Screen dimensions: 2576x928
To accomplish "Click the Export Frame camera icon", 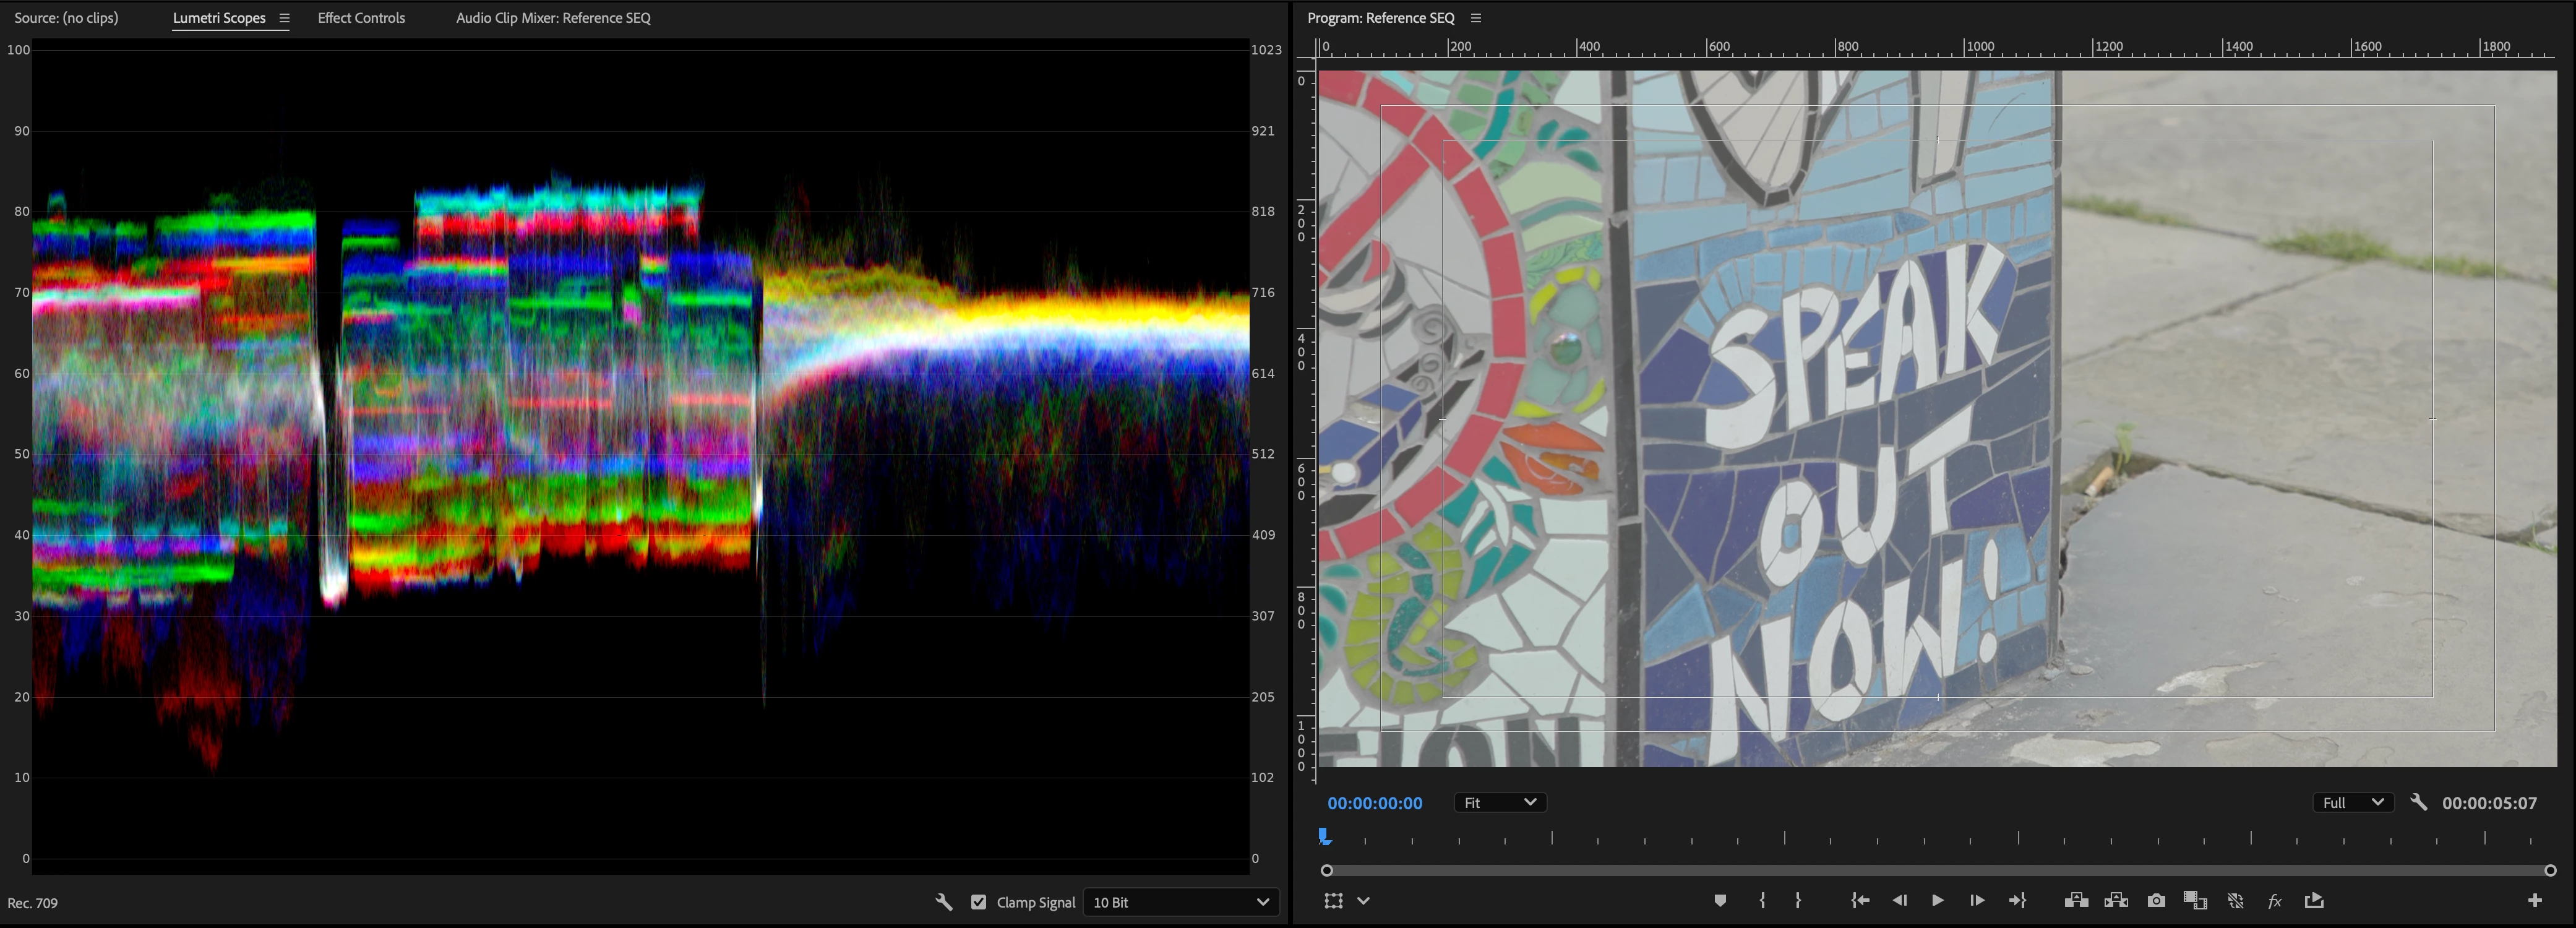I will click(x=2156, y=901).
